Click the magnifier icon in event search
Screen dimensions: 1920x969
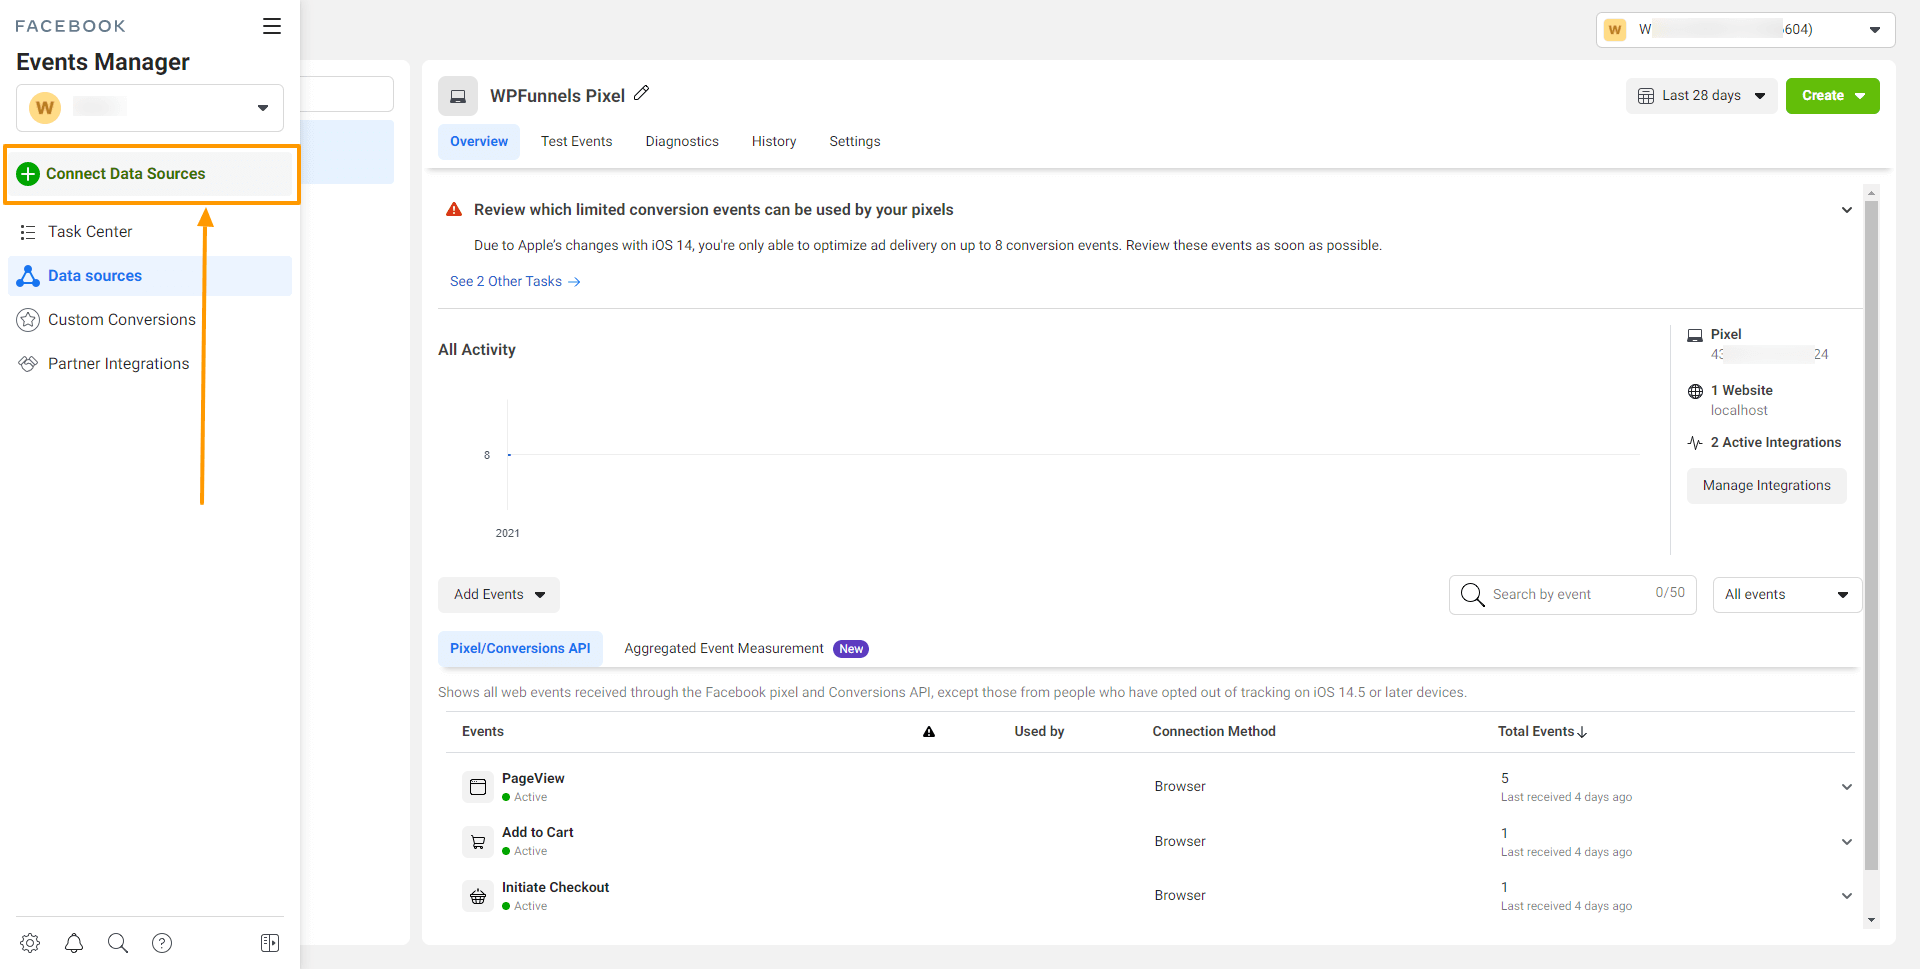click(1472, 595)
